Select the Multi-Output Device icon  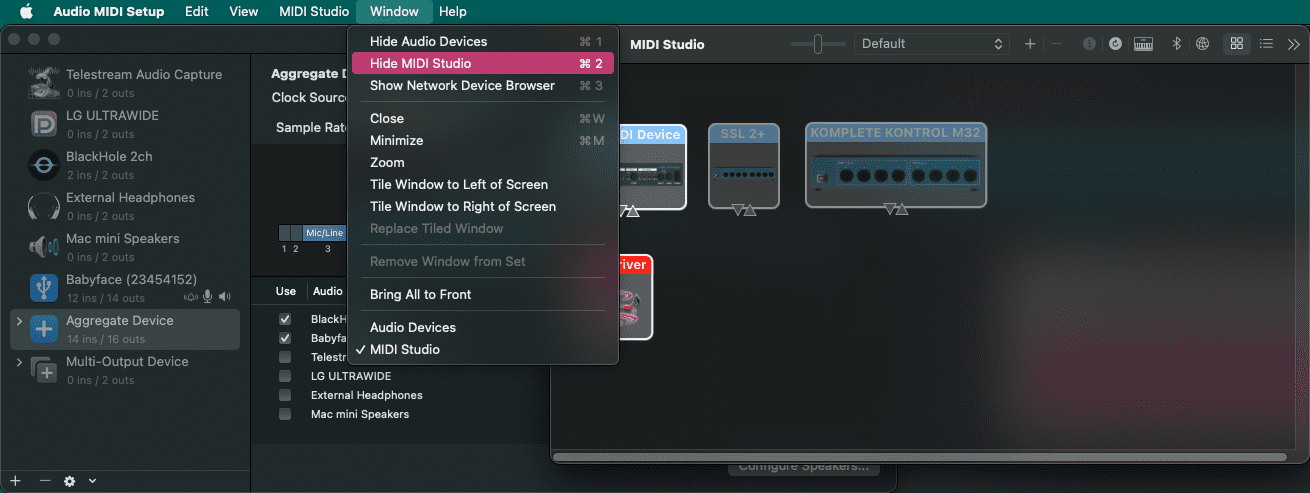pyautogui.click(x=44, y=370)
